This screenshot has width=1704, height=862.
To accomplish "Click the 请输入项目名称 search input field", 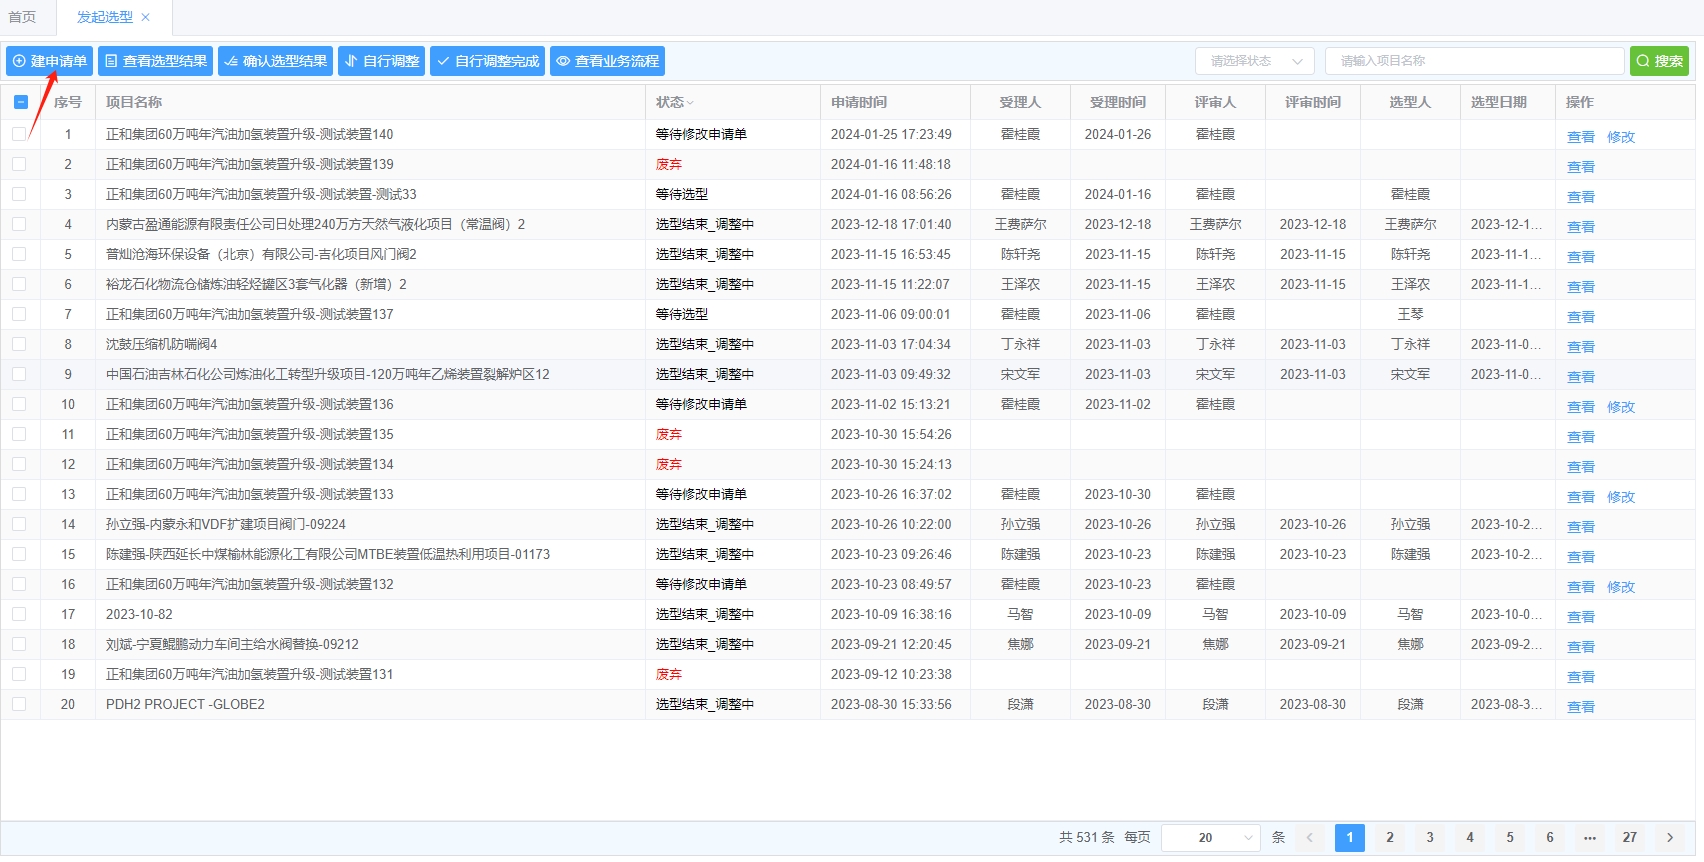I will (x=1474, y=61).
